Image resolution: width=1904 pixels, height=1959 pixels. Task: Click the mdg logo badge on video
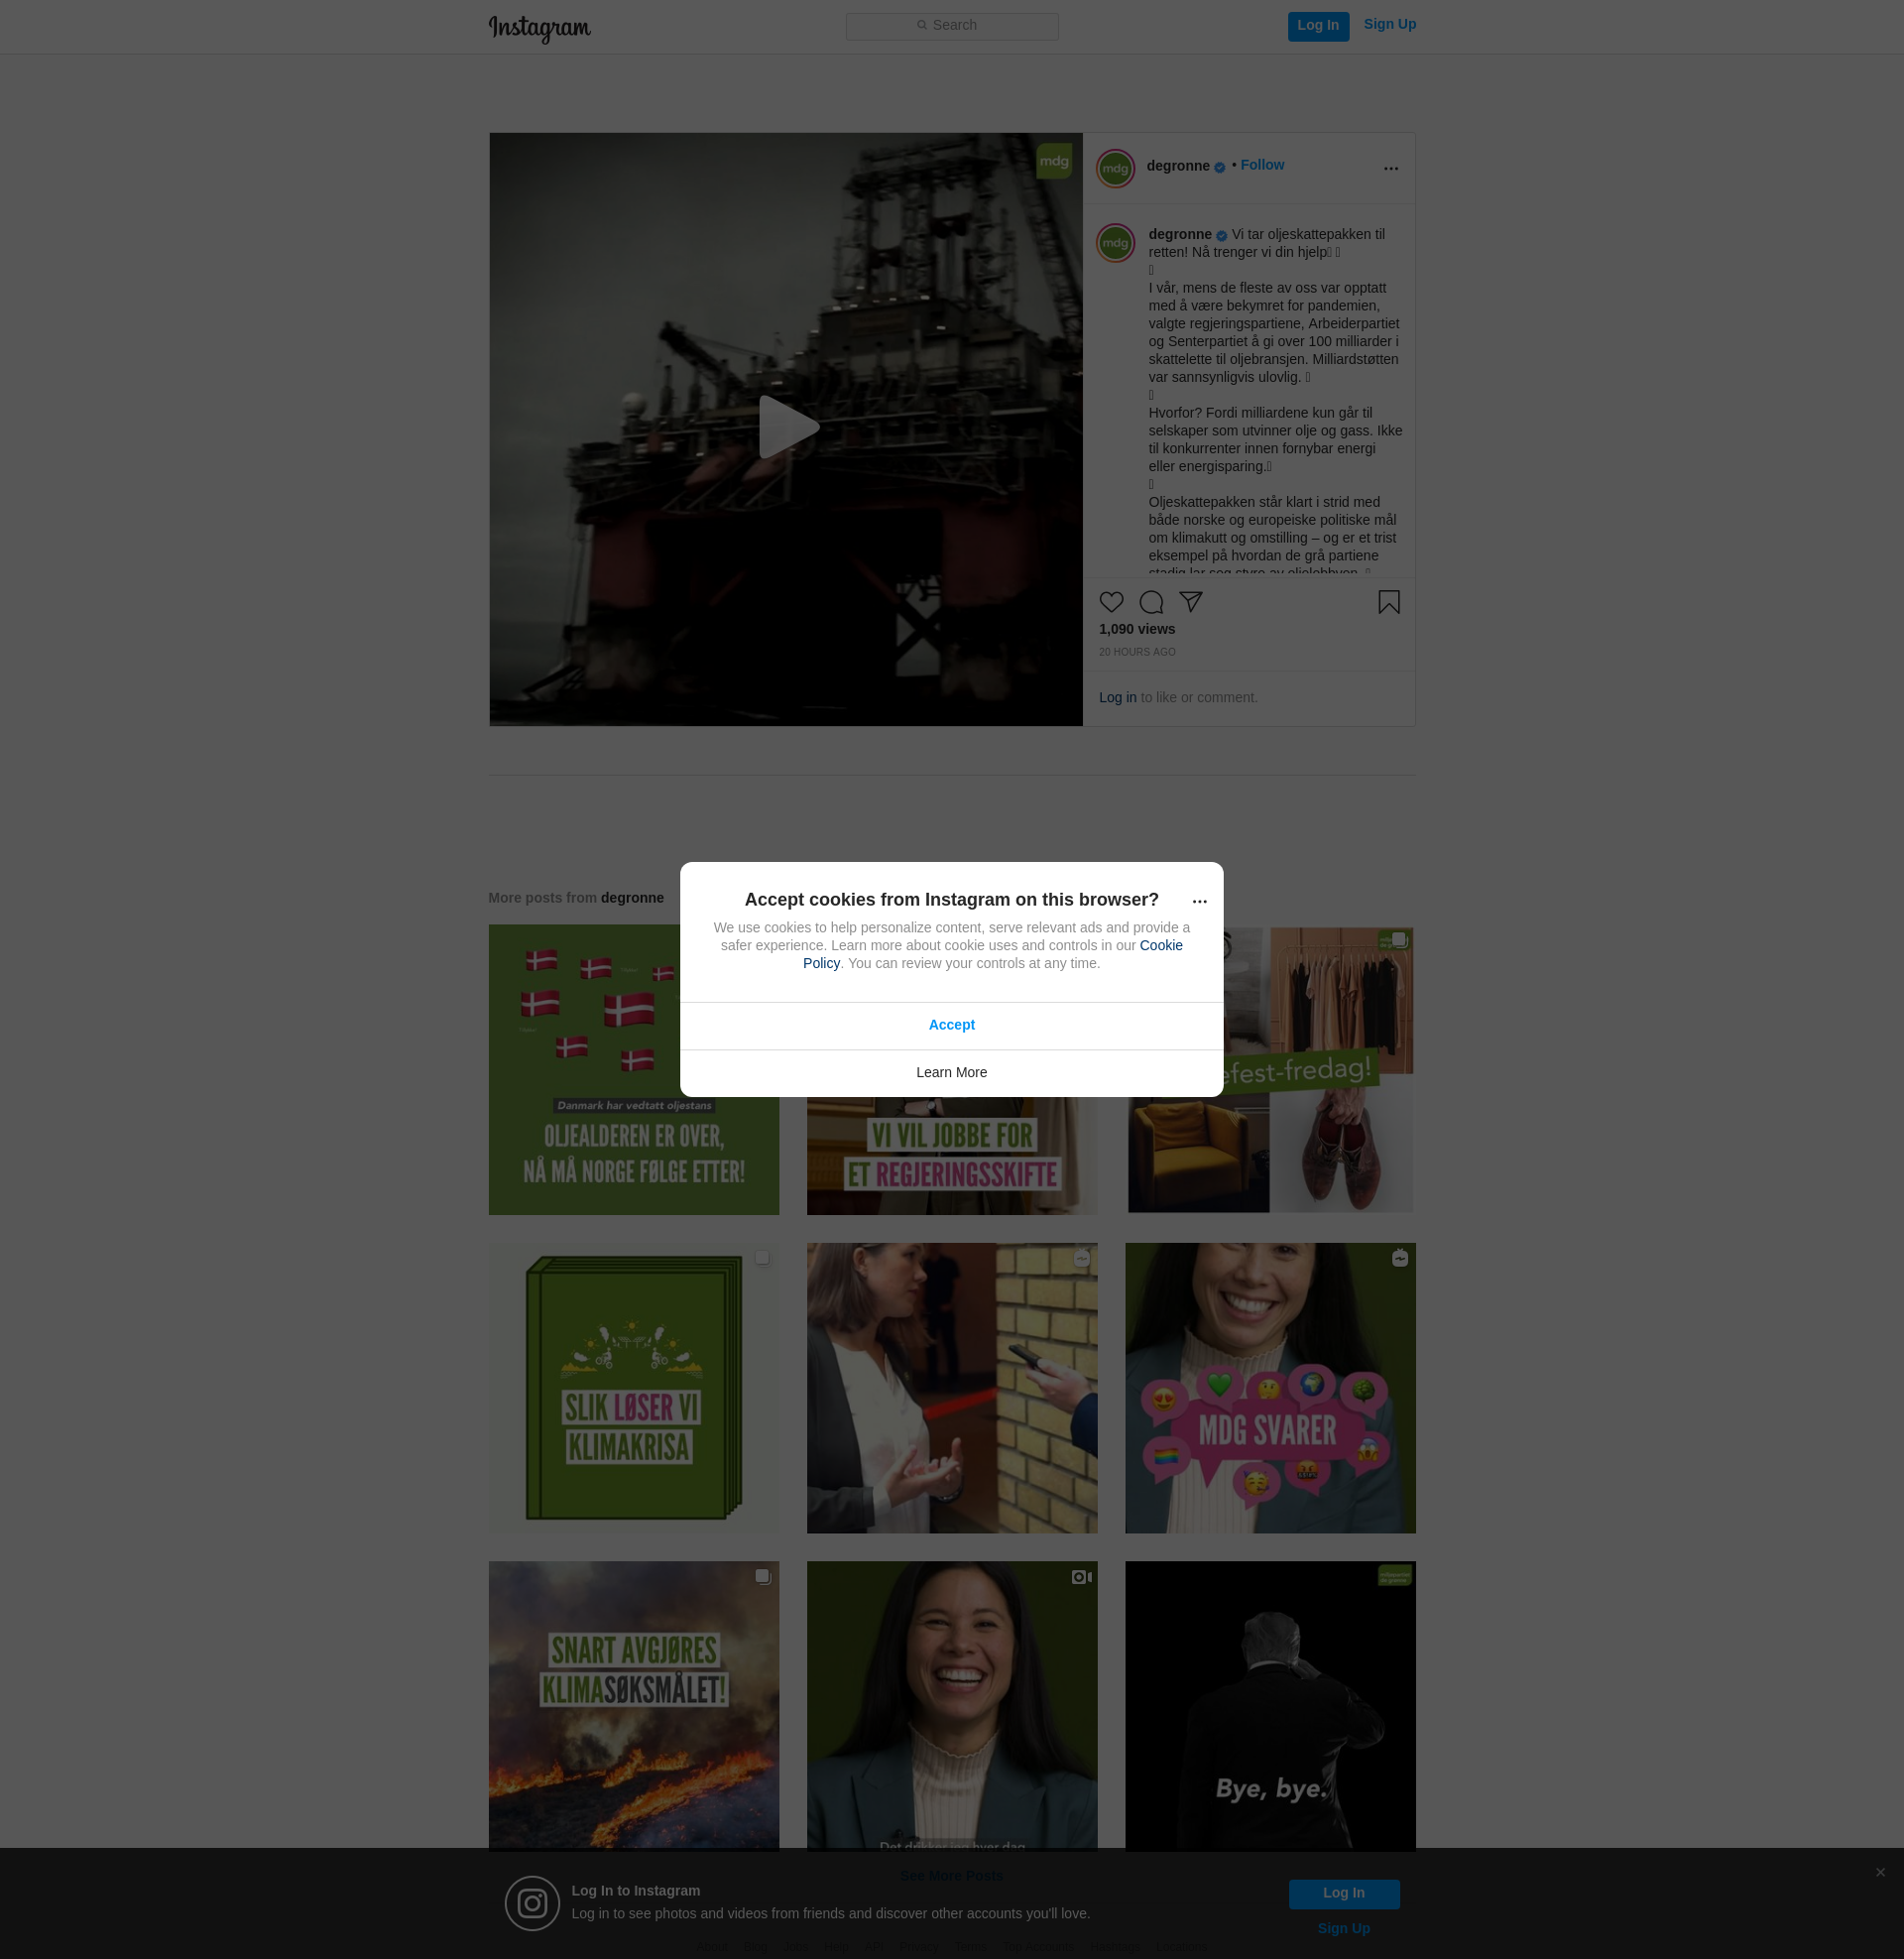(x=1054, y=161)
